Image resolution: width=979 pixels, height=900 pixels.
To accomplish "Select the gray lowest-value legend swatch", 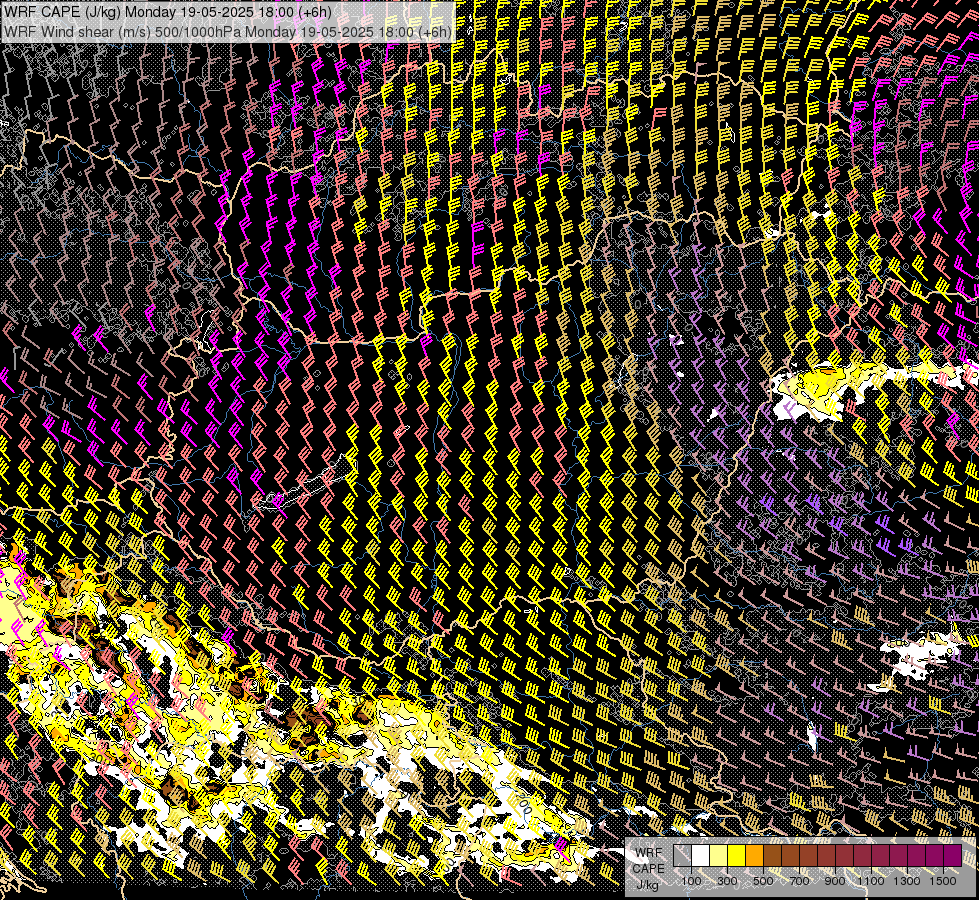I will [682, 855].
